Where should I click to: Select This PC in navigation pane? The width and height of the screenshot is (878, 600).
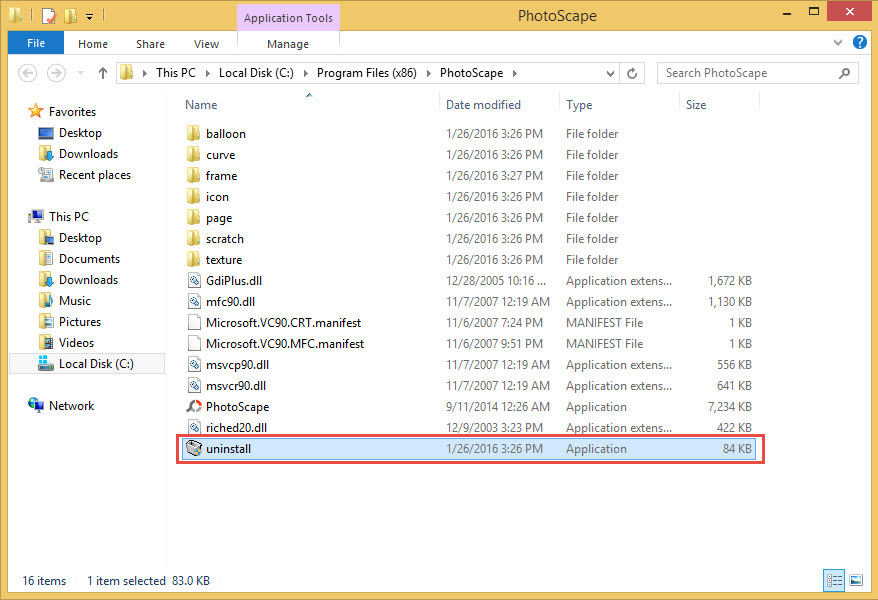(x=68, y=217)
